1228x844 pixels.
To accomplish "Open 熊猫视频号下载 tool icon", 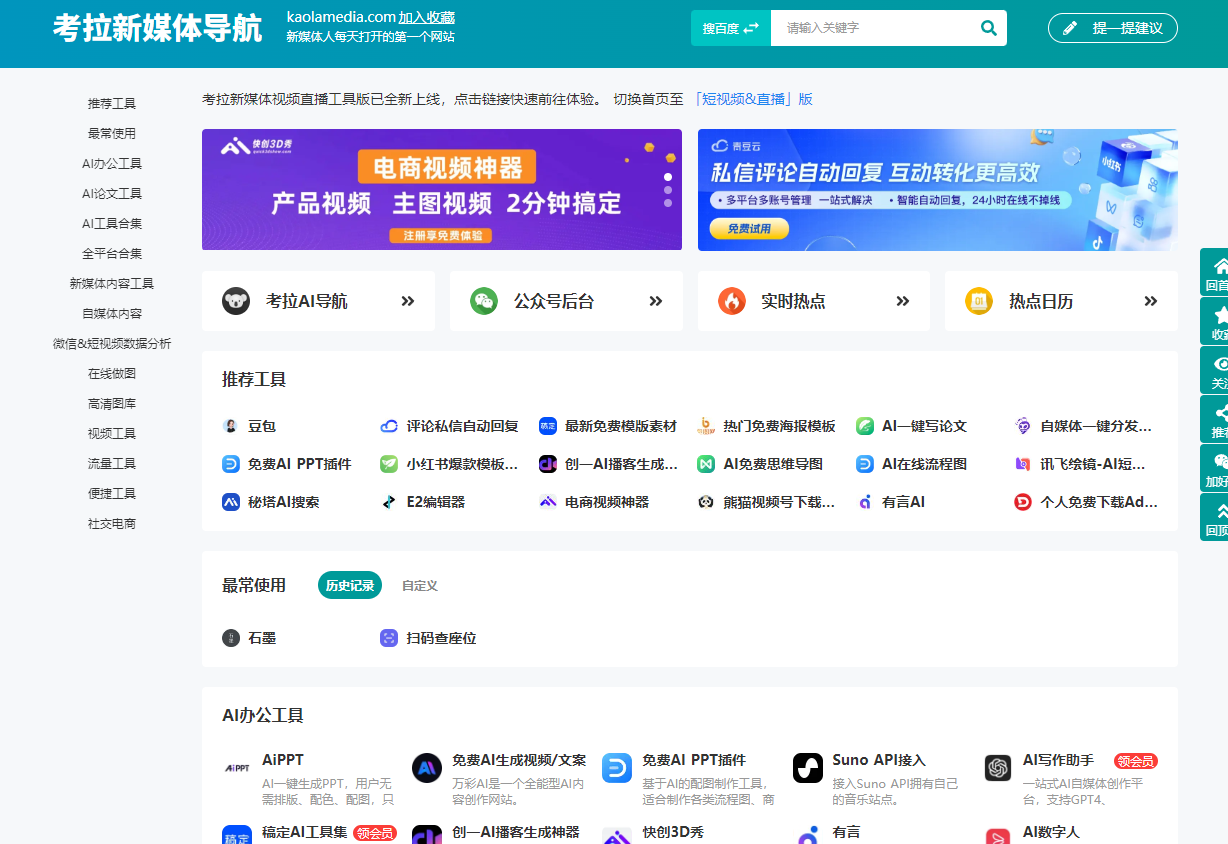I will [706, 501].
